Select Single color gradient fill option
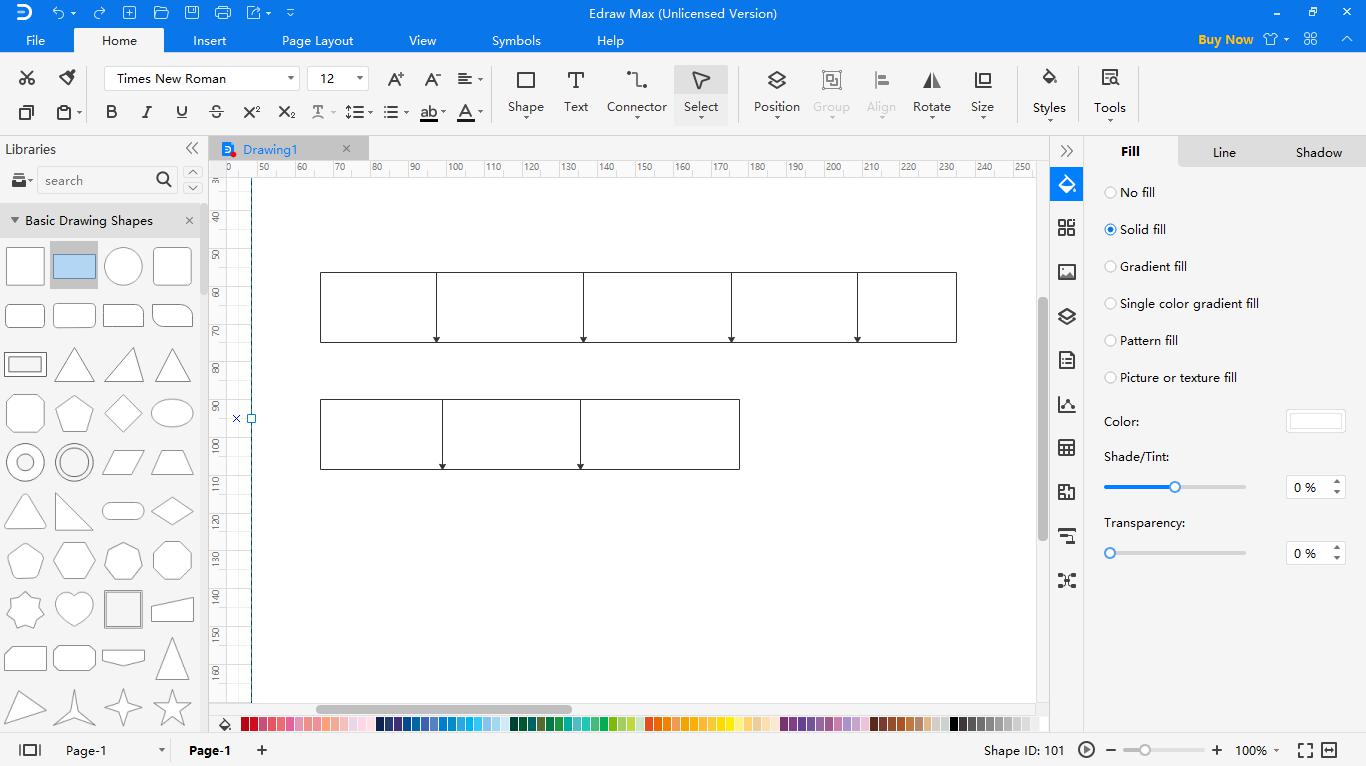 [x=1110, y=303]
